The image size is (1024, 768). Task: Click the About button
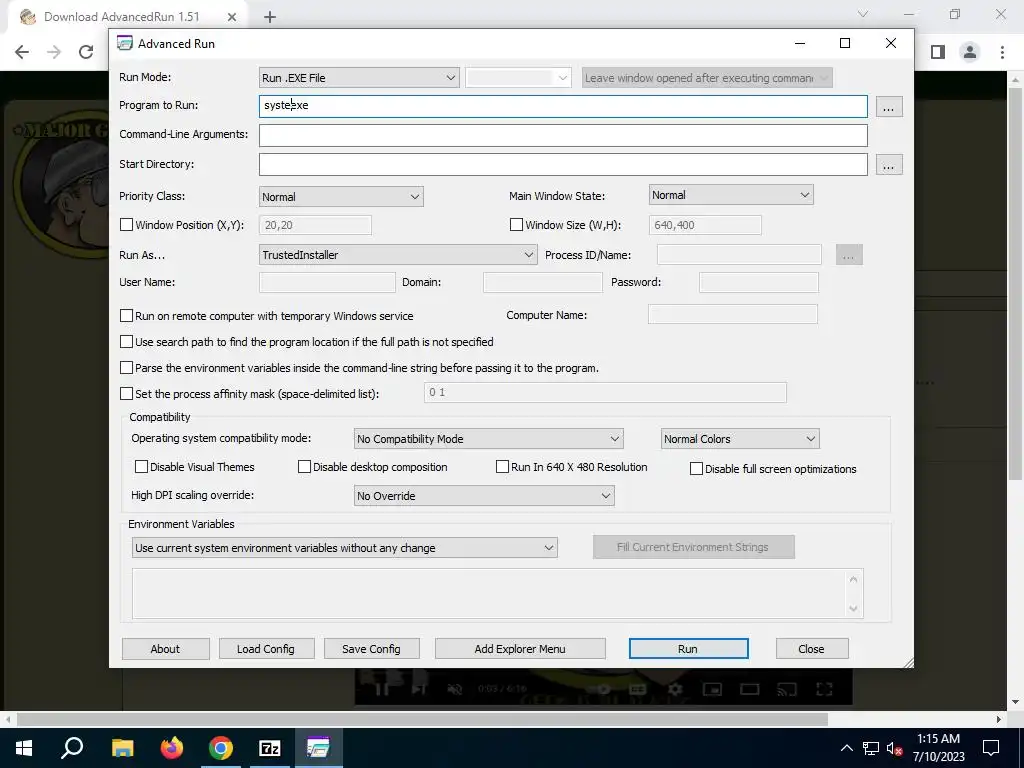165,649
